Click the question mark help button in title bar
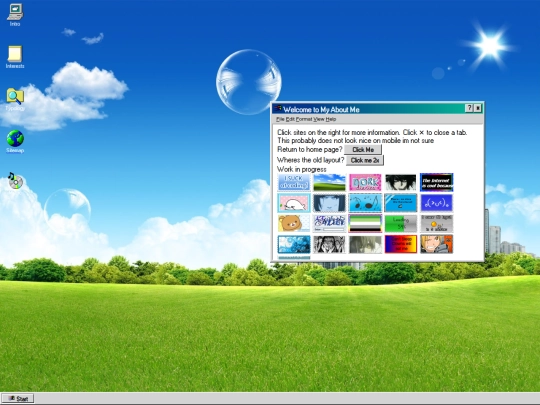Viewport: 540px width, 405px height. click(469, 108)
